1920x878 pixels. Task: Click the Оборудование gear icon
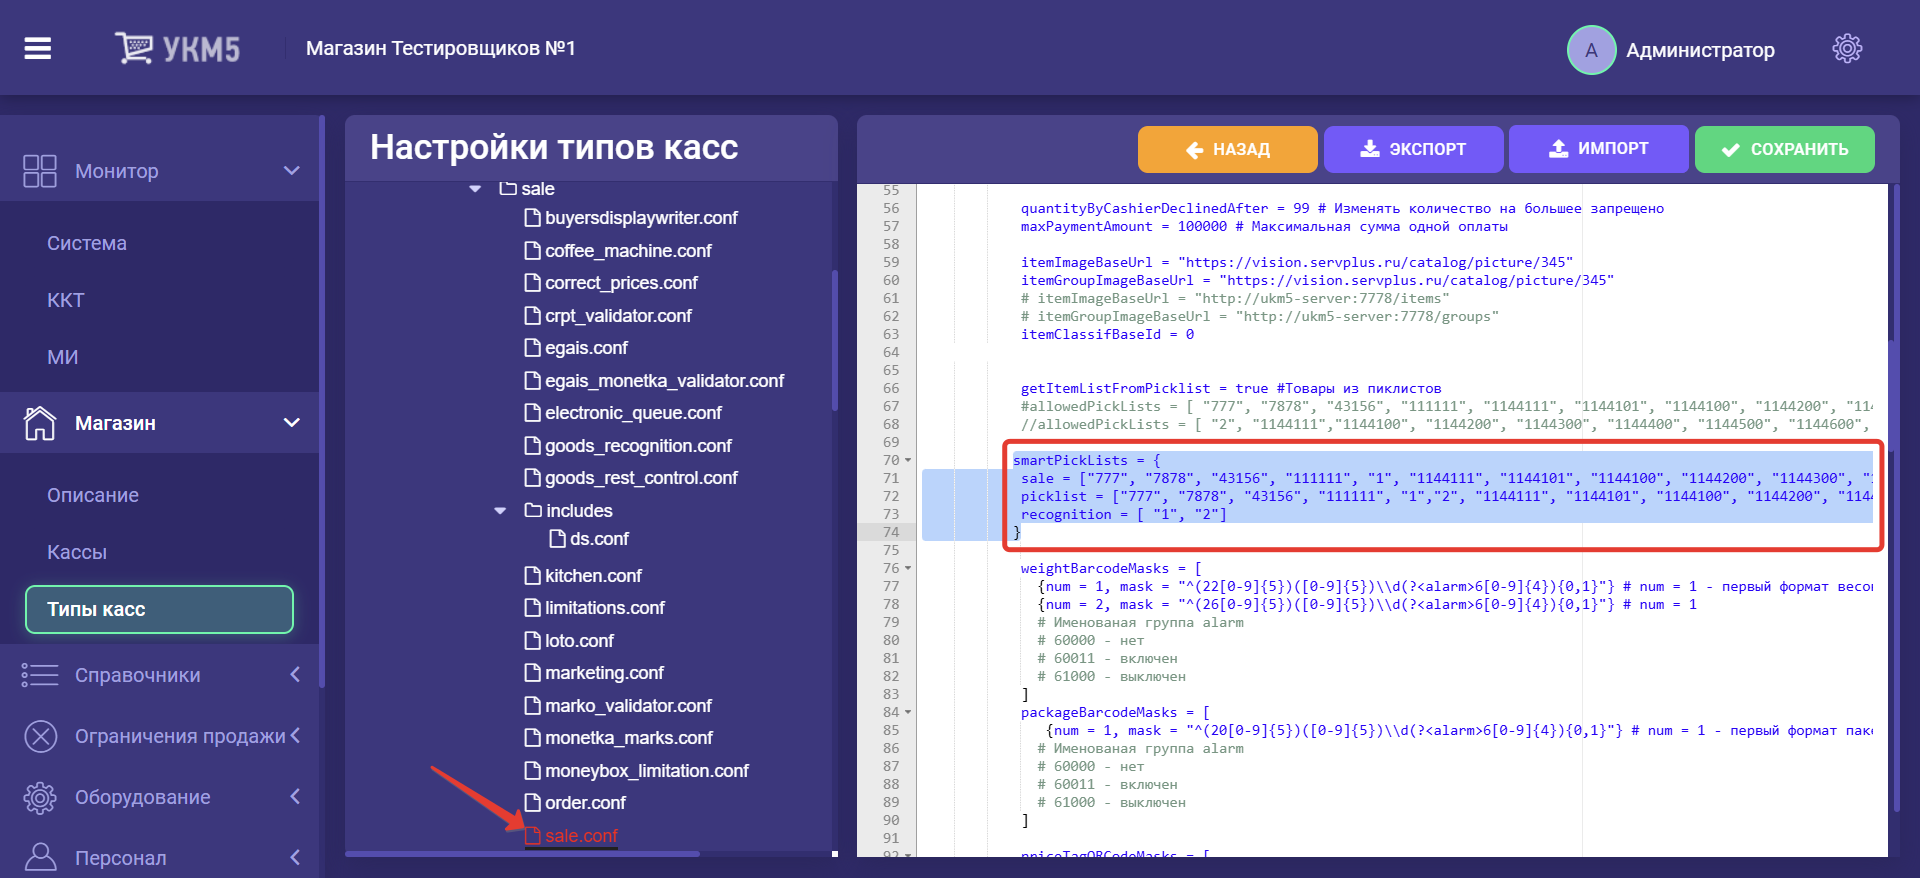pyautogui.click(x=40, y=798)
